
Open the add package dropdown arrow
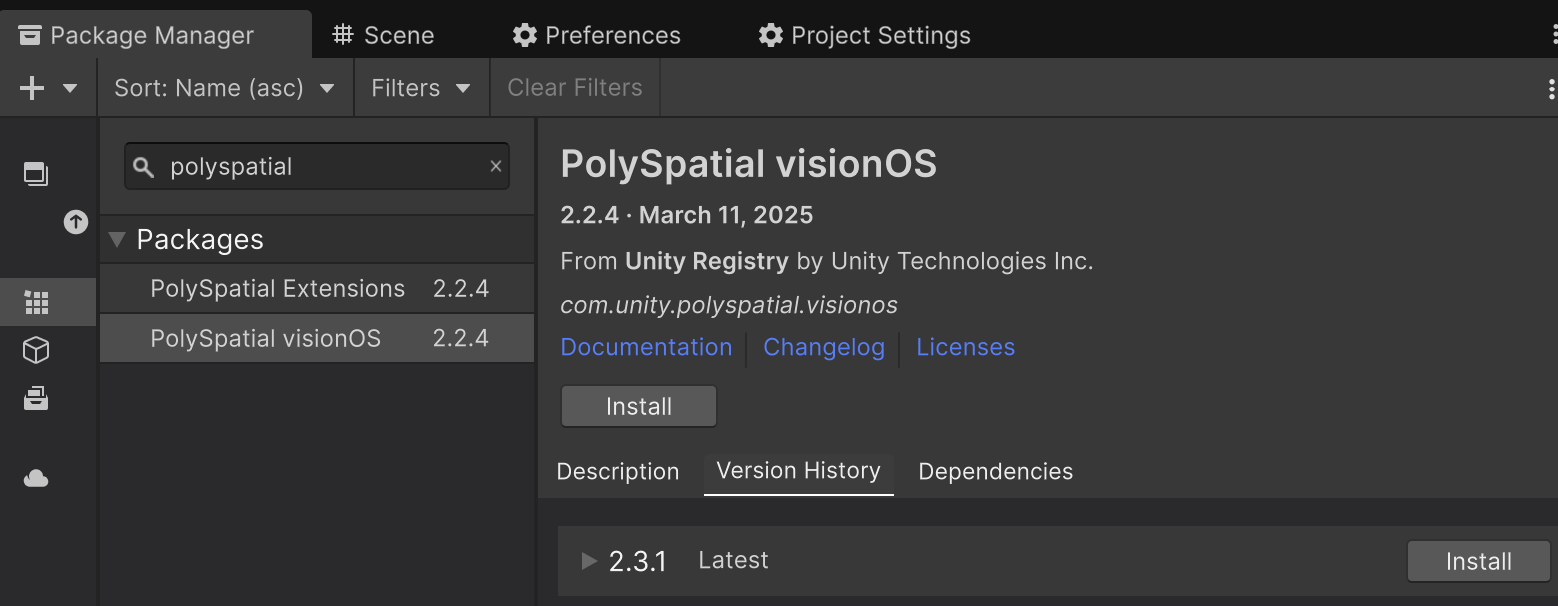pyautogui.click(x=70, y=88)
